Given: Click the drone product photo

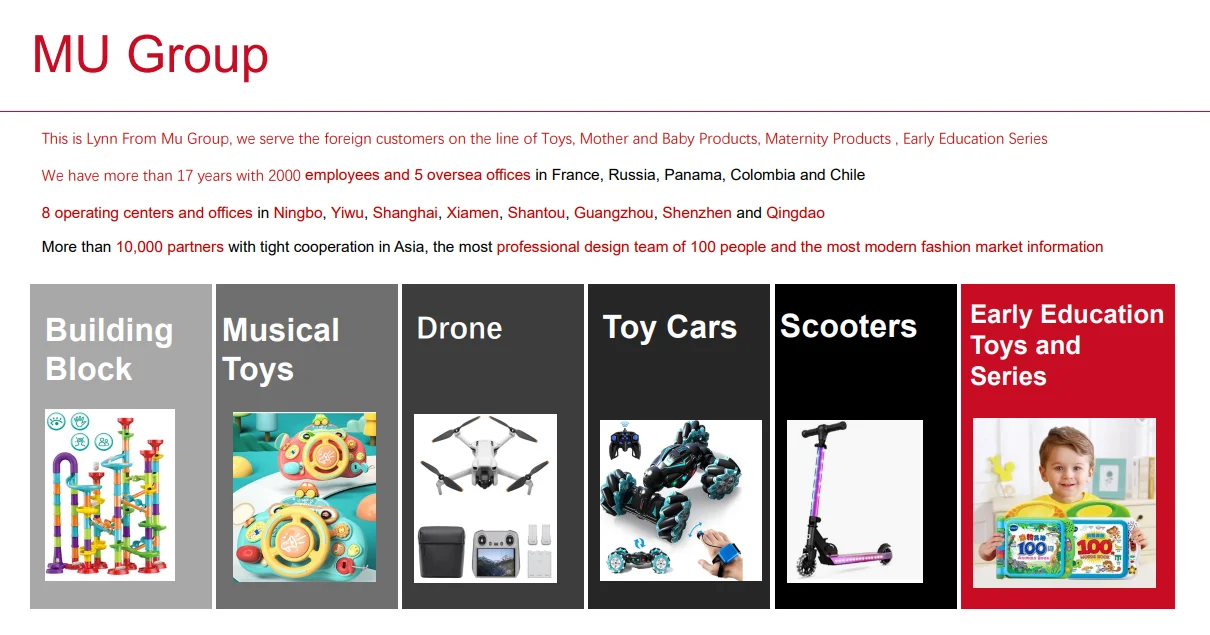Looking at the screenshot, I should pos(485,498).
